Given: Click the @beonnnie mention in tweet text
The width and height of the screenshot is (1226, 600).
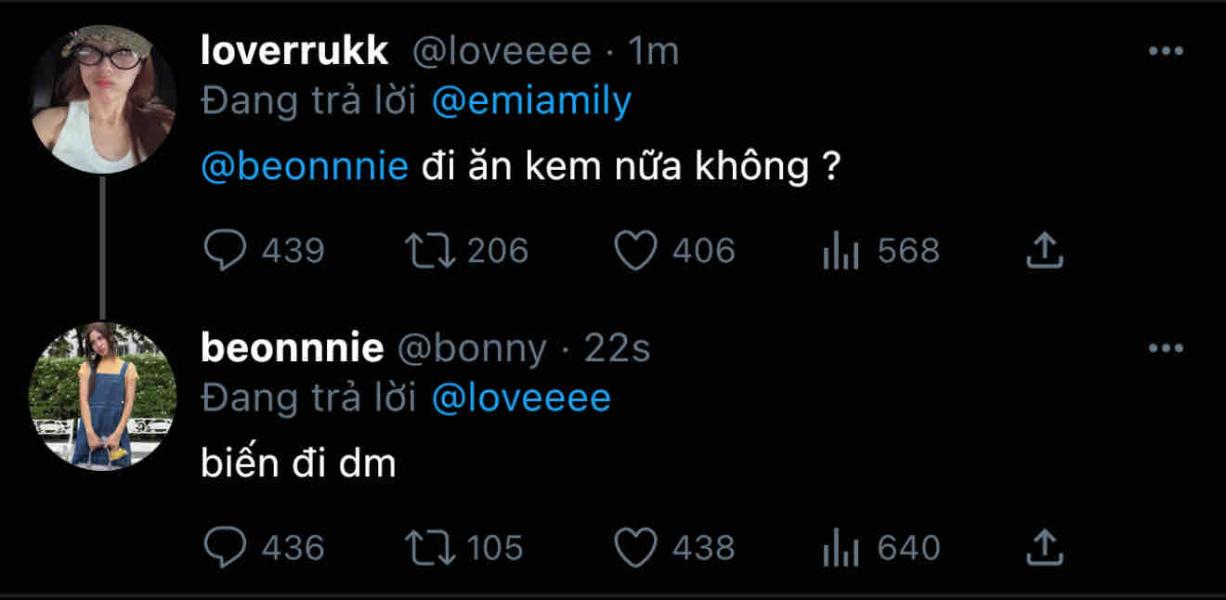Looking at the screenshot, I should click(x=304, y=166).
